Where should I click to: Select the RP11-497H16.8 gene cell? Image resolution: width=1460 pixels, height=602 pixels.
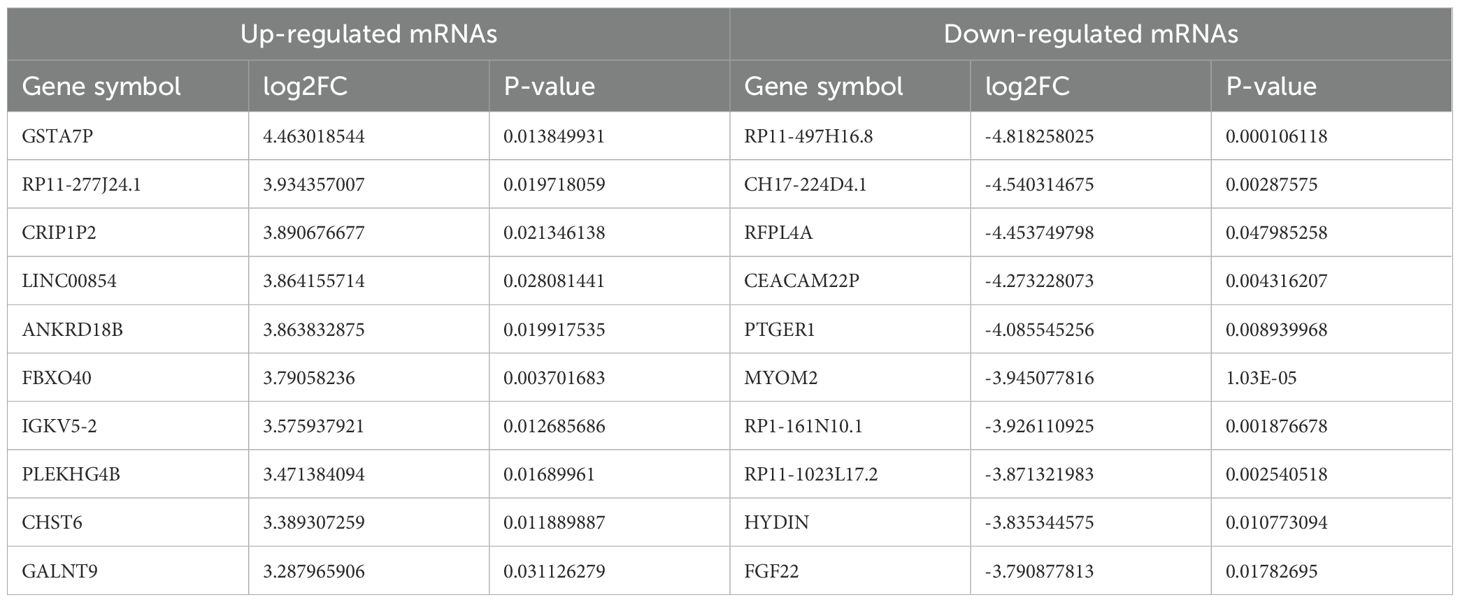point(850,136)
